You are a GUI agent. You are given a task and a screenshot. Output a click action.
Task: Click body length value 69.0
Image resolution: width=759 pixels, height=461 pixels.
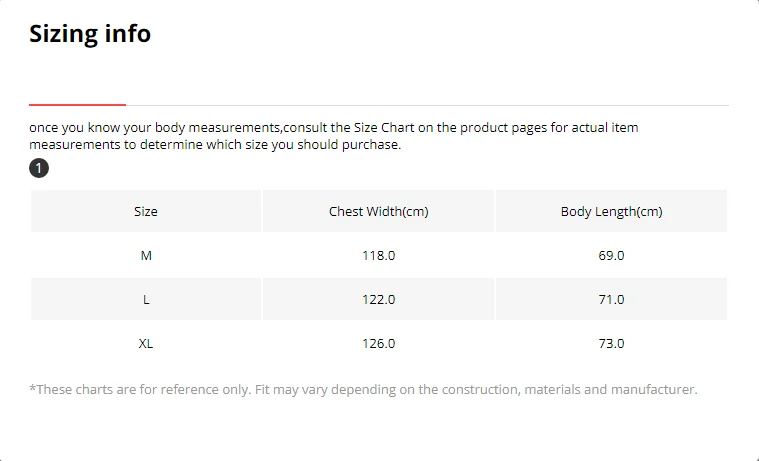tap(611, 255)
